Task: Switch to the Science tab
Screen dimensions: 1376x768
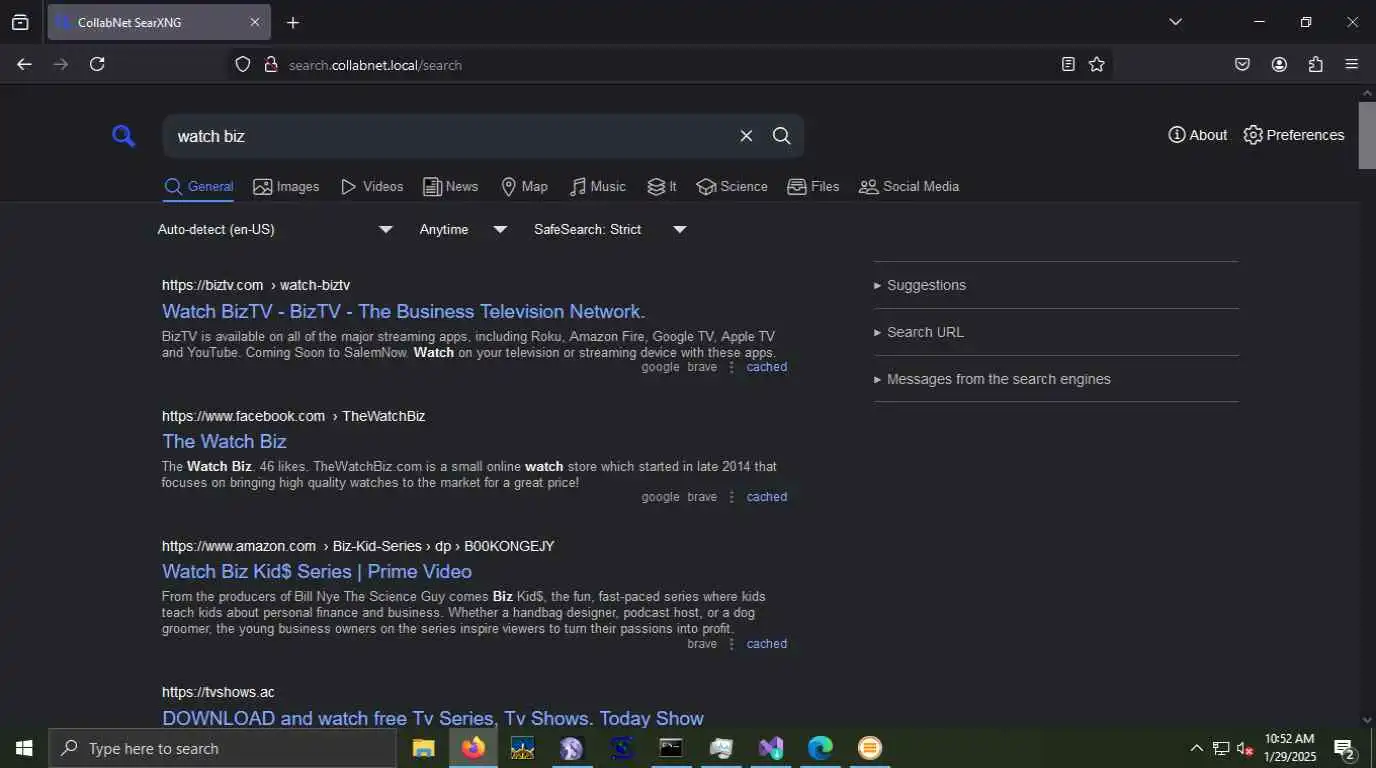Action: point(732,187)
